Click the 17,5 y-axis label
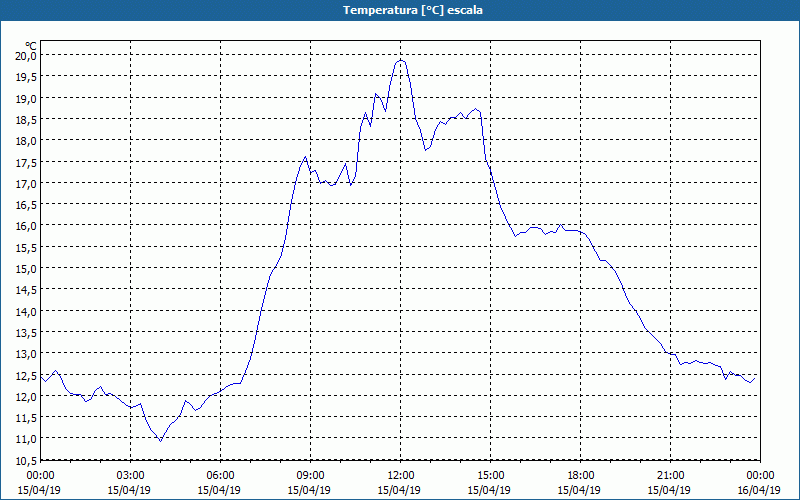 click(x=27, y=162)
